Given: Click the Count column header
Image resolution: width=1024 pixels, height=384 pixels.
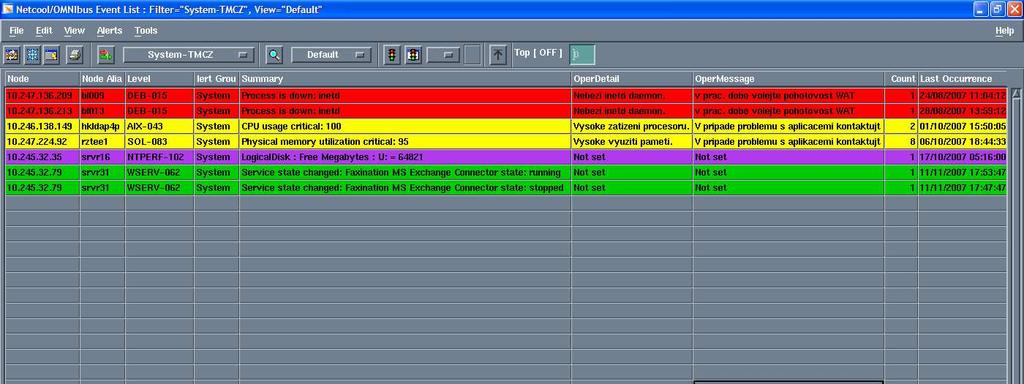Looking at the screenshot, I should (901, 79).
